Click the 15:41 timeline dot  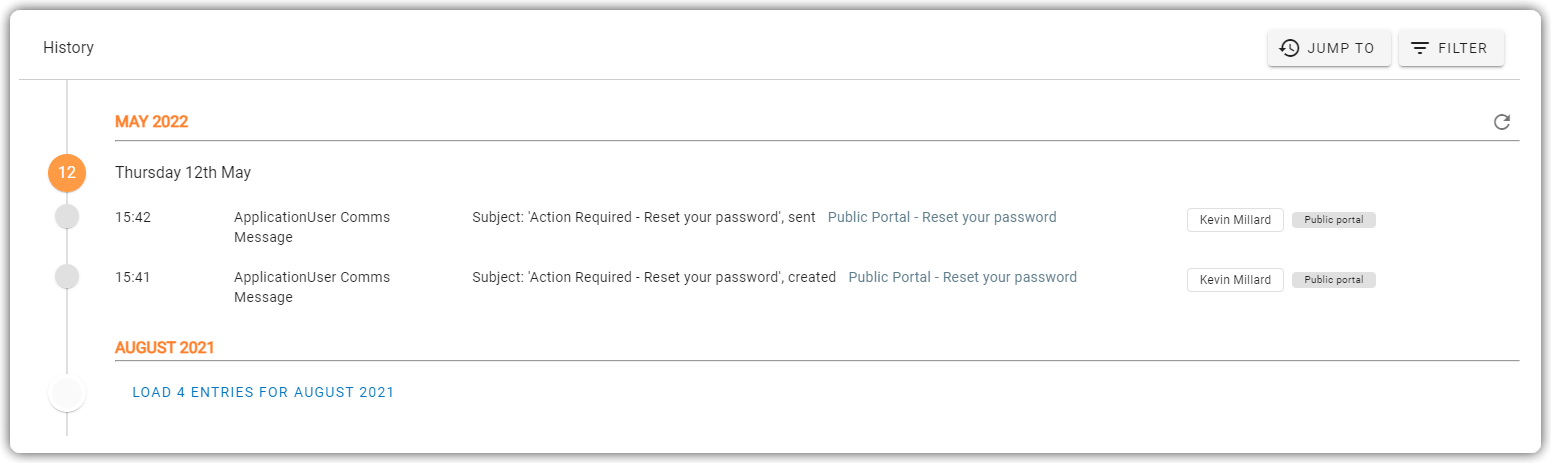67,277
